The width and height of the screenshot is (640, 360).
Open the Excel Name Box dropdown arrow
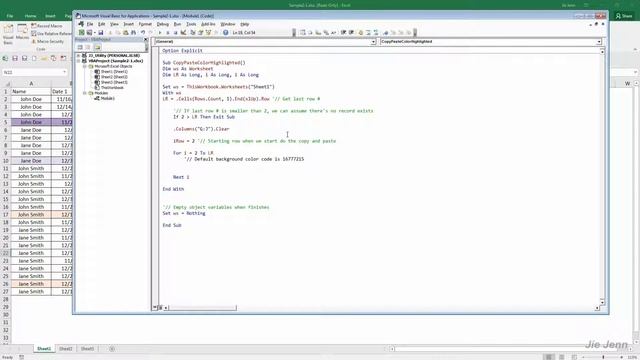coord(64,72)
